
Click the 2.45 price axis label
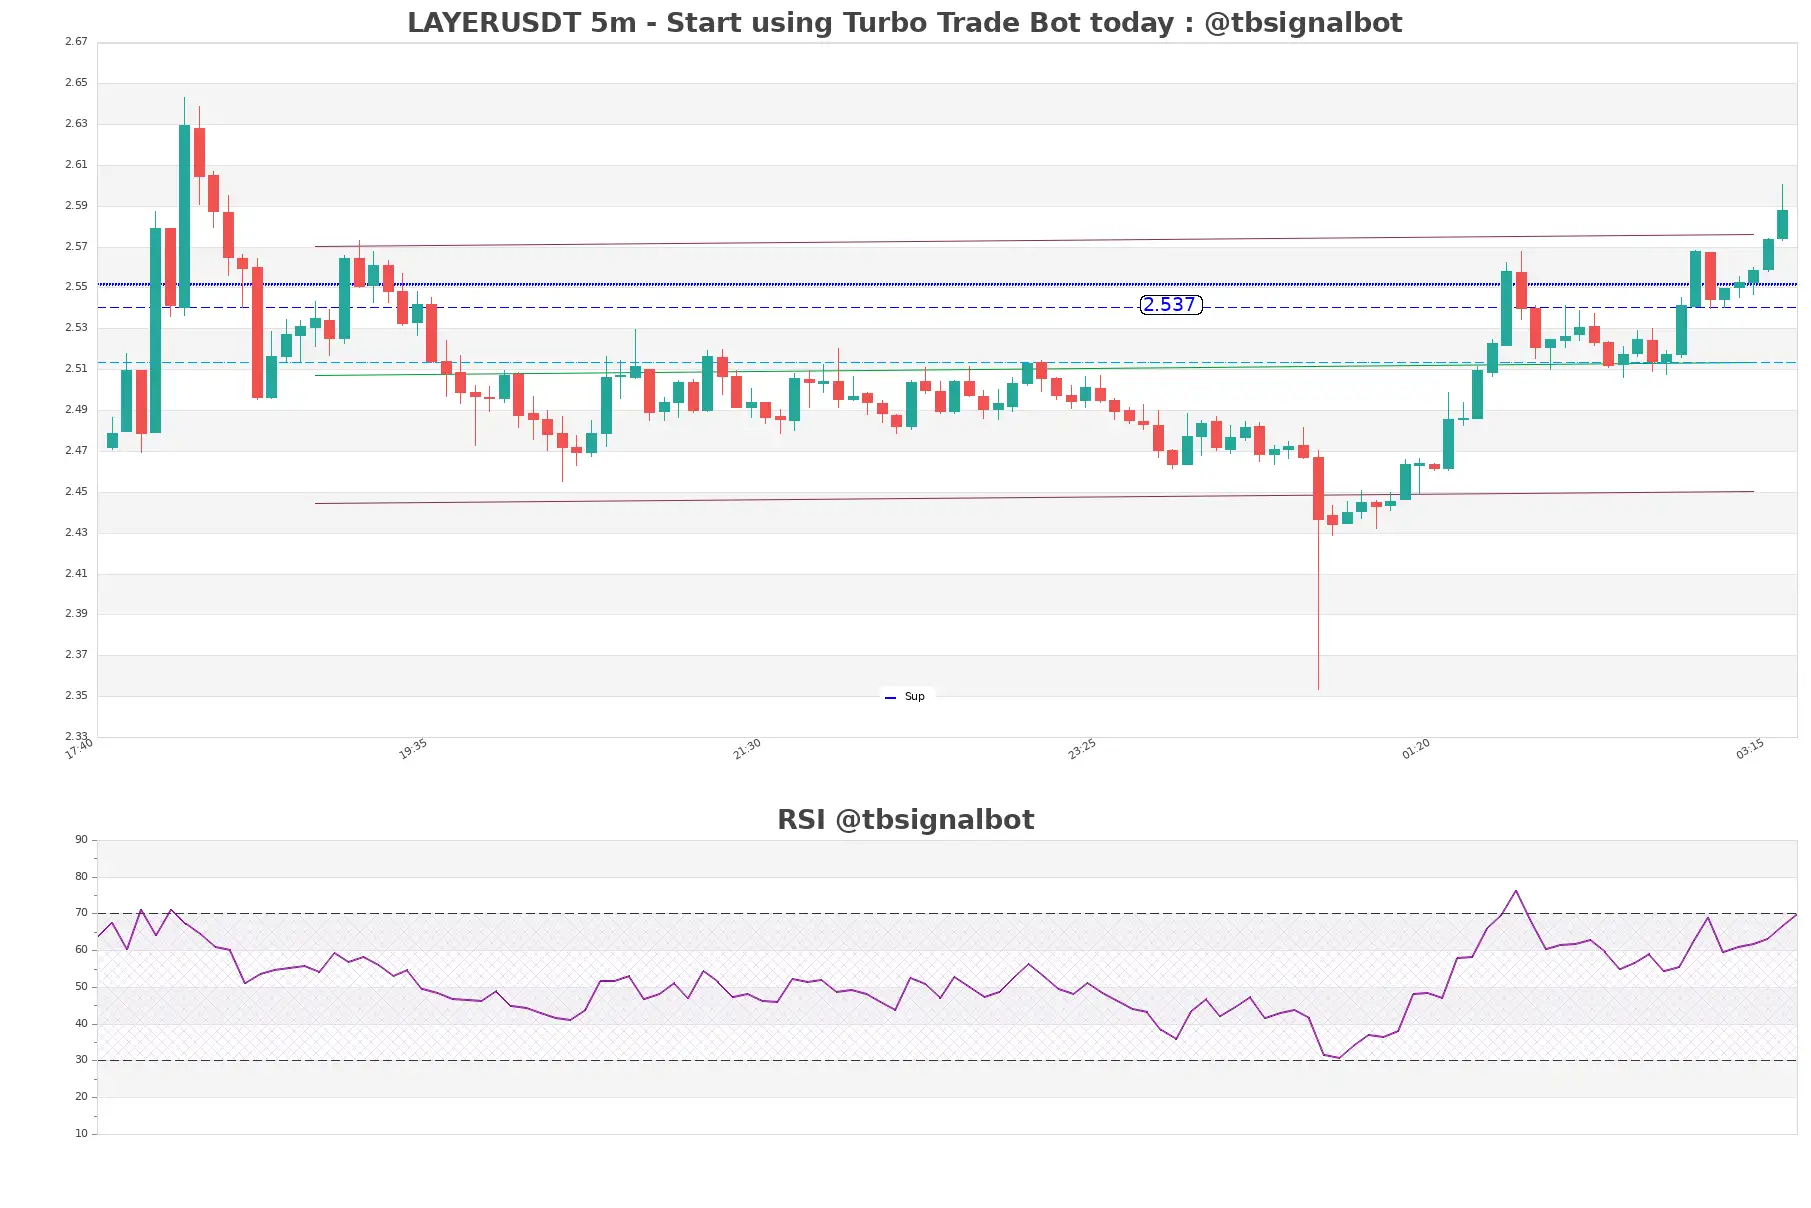click(x=76, y=492)
